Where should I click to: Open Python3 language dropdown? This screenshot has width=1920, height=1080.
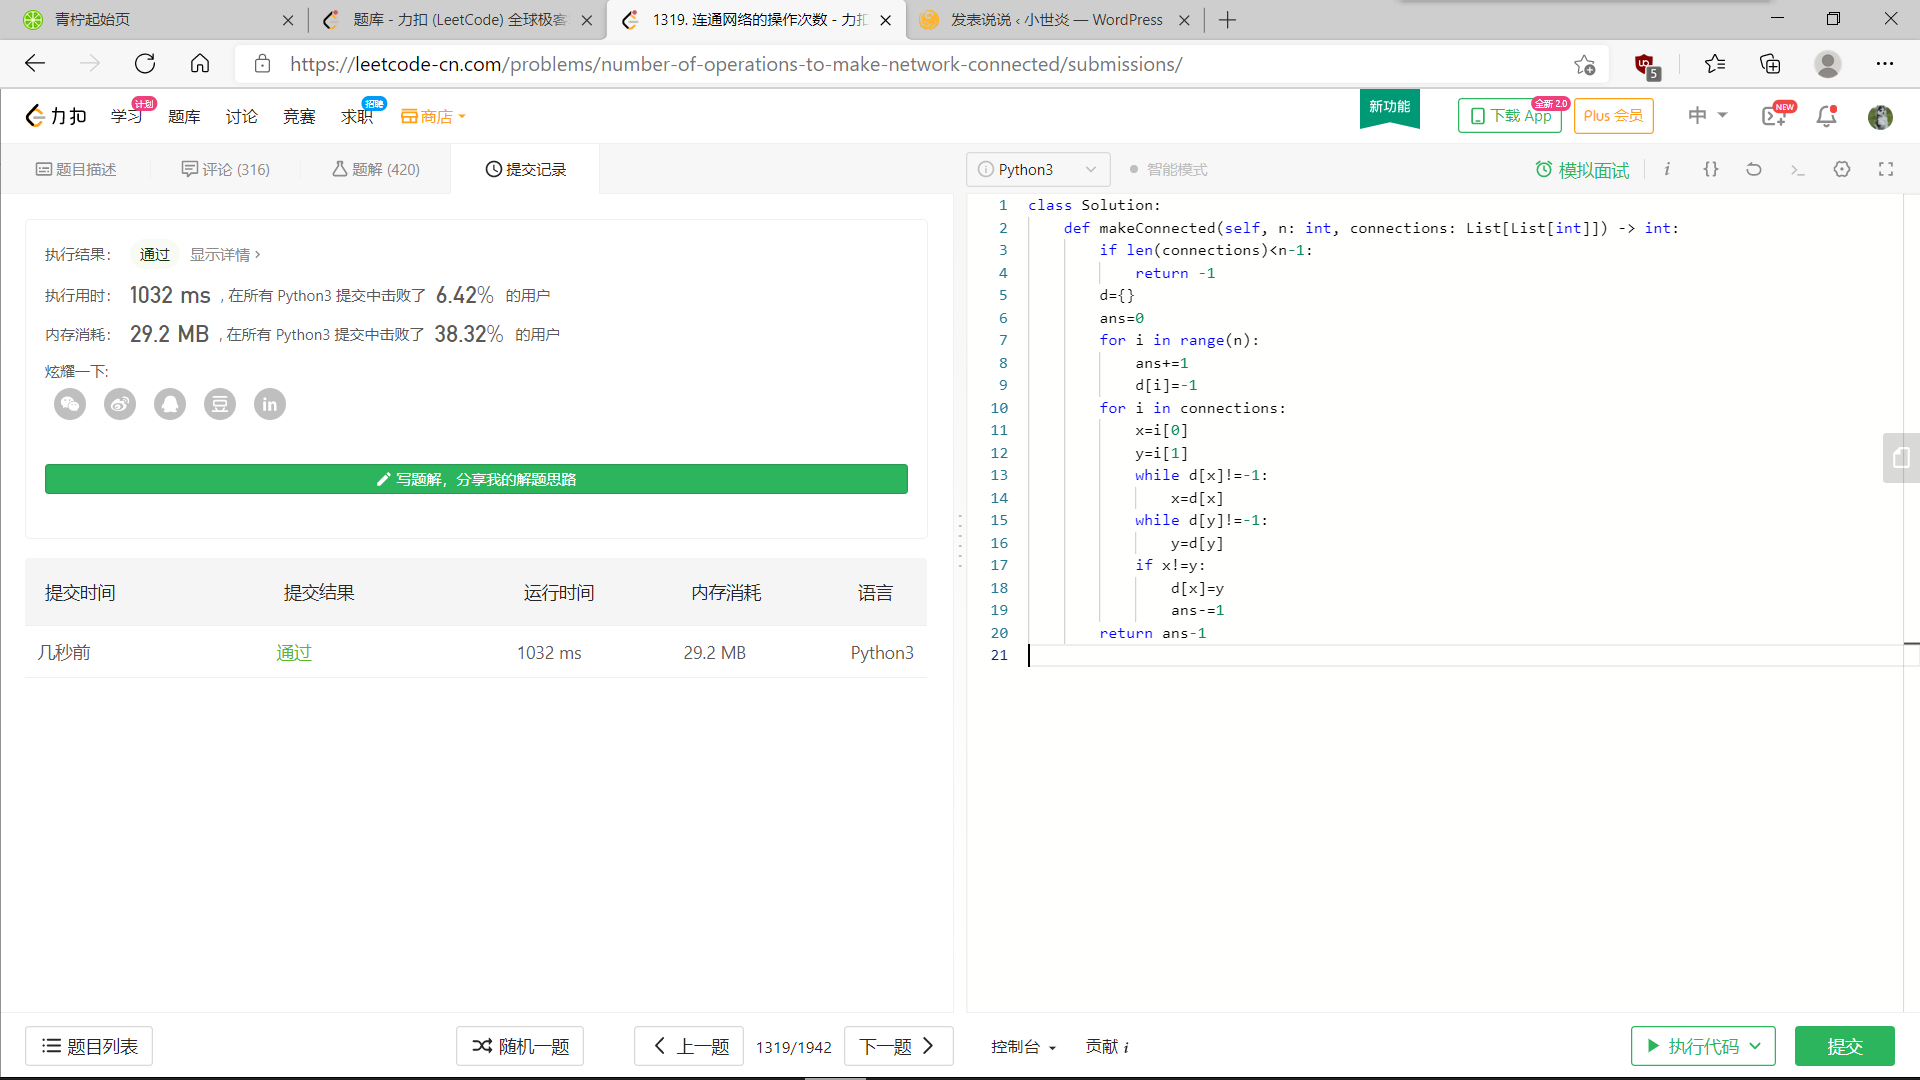(x=1038, y=169)
